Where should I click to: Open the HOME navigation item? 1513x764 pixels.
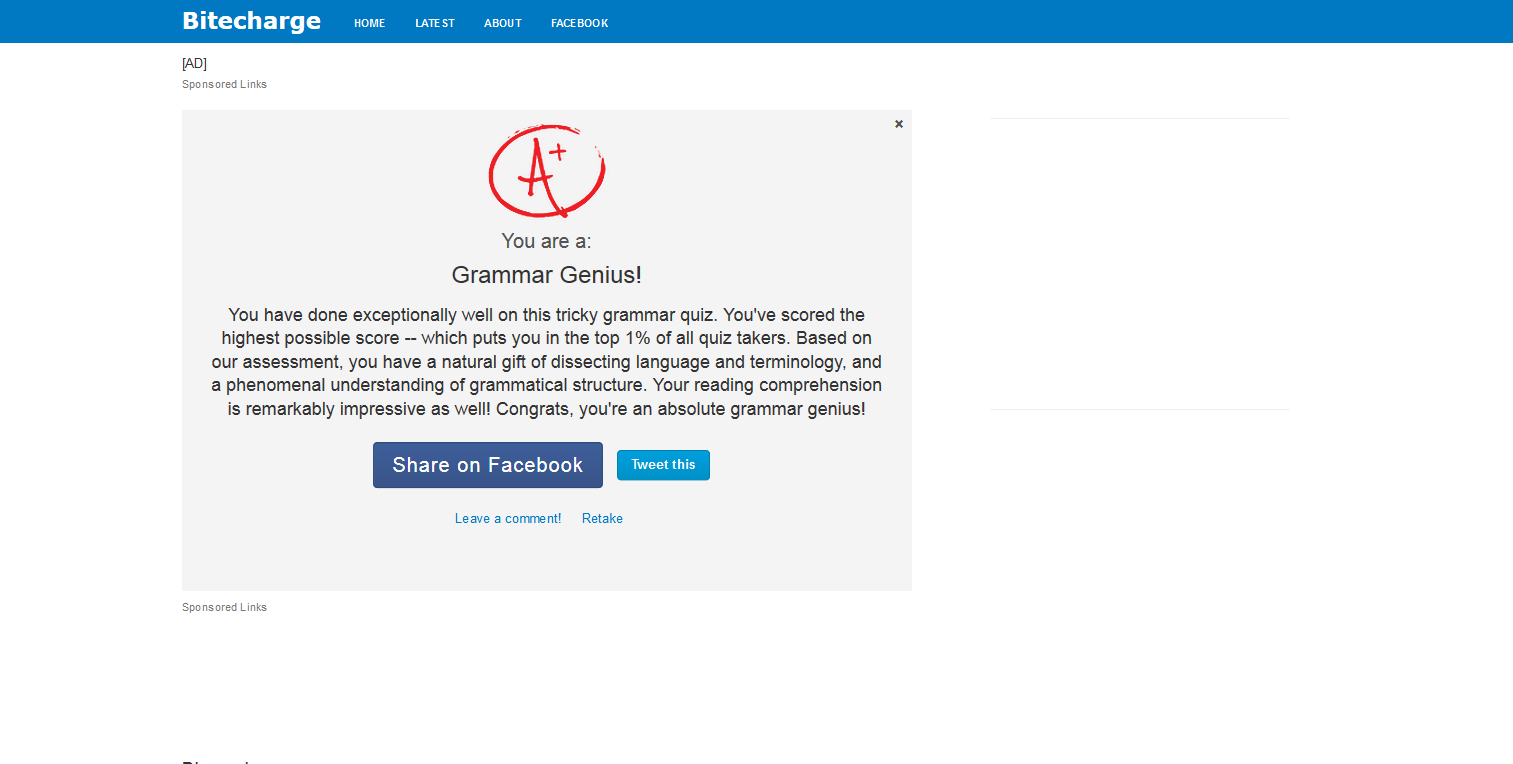[x=369, y=22]
